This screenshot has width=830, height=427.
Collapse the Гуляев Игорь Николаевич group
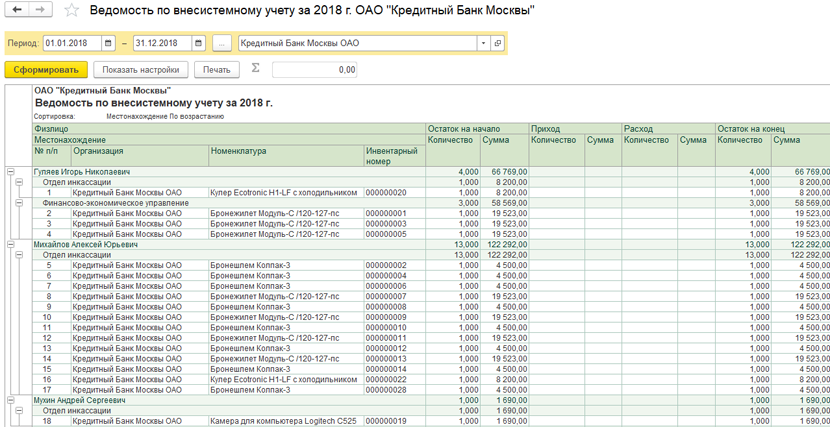pyautogui.click(x=11, y=172)
